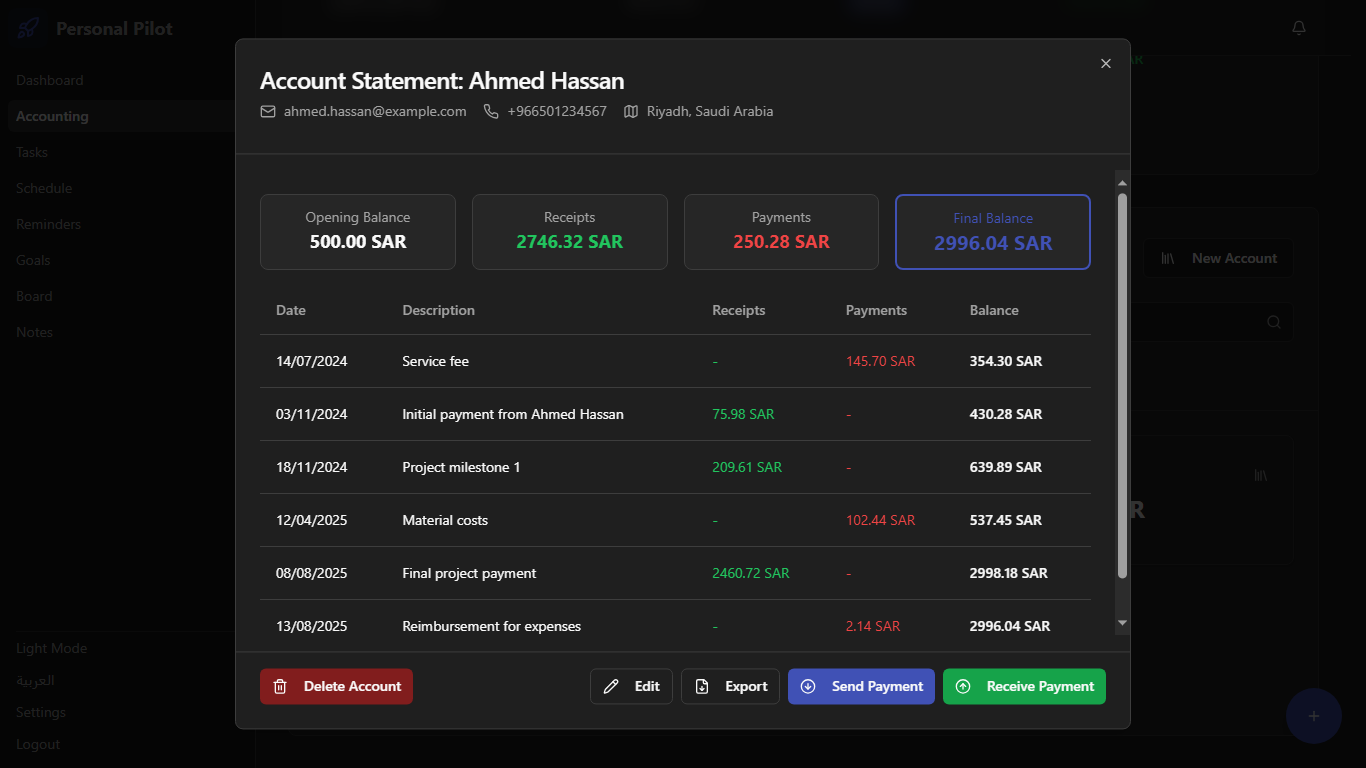This screenshot has height=768, width=1366.
Task: Open notifications with the bell icon
Action: point(1299,28)
